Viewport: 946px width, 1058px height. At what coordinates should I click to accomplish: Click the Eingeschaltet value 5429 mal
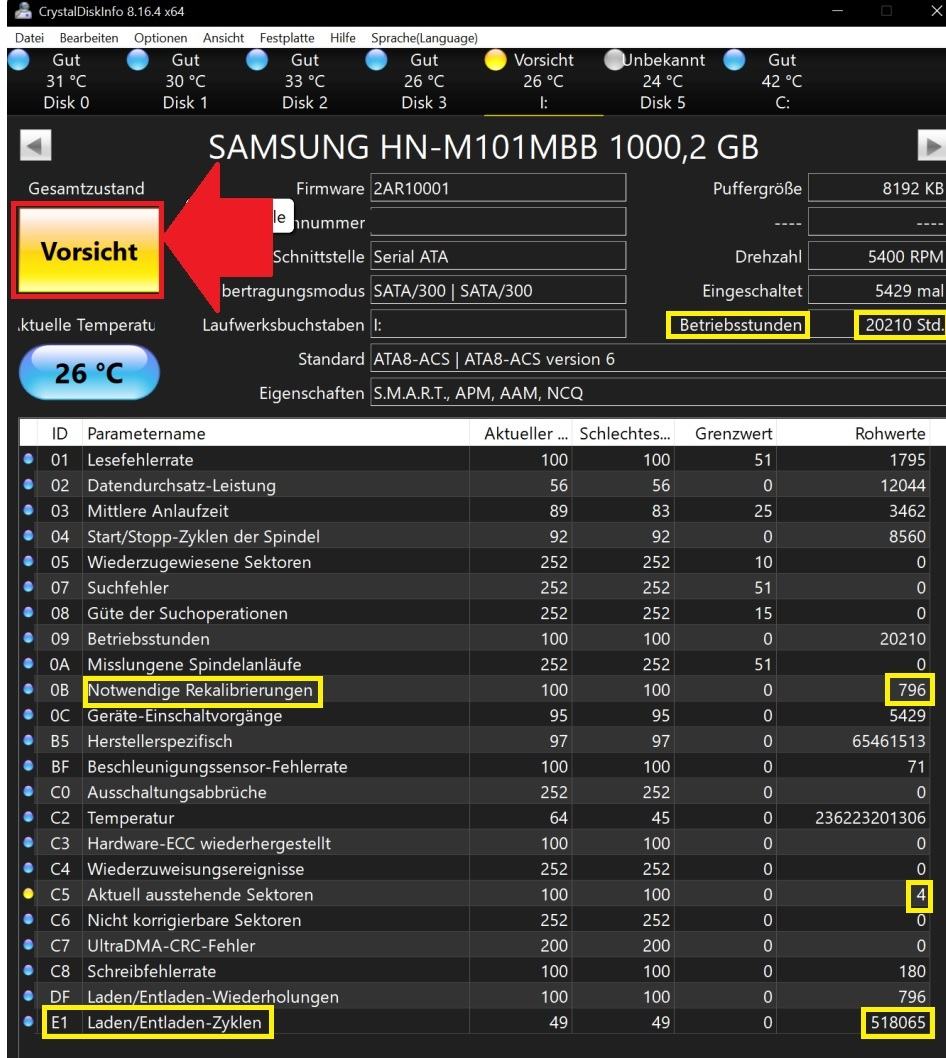click(x=877, y=291)
